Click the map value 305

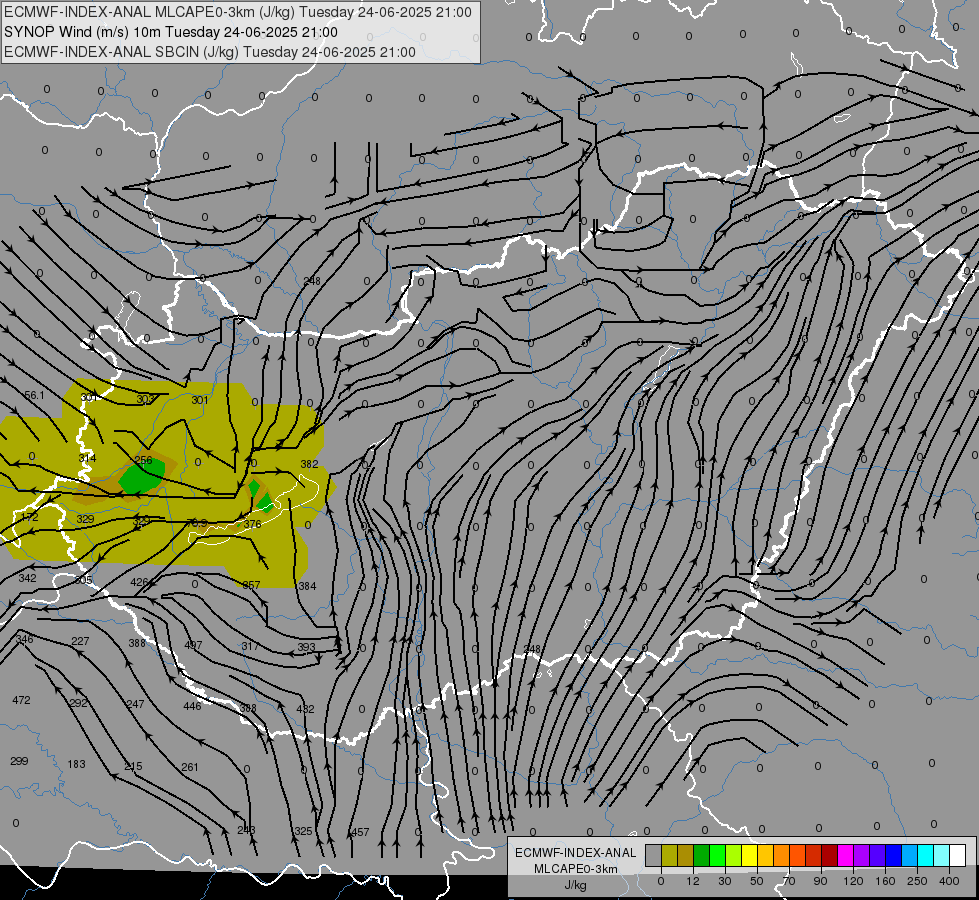coord(83,580)
